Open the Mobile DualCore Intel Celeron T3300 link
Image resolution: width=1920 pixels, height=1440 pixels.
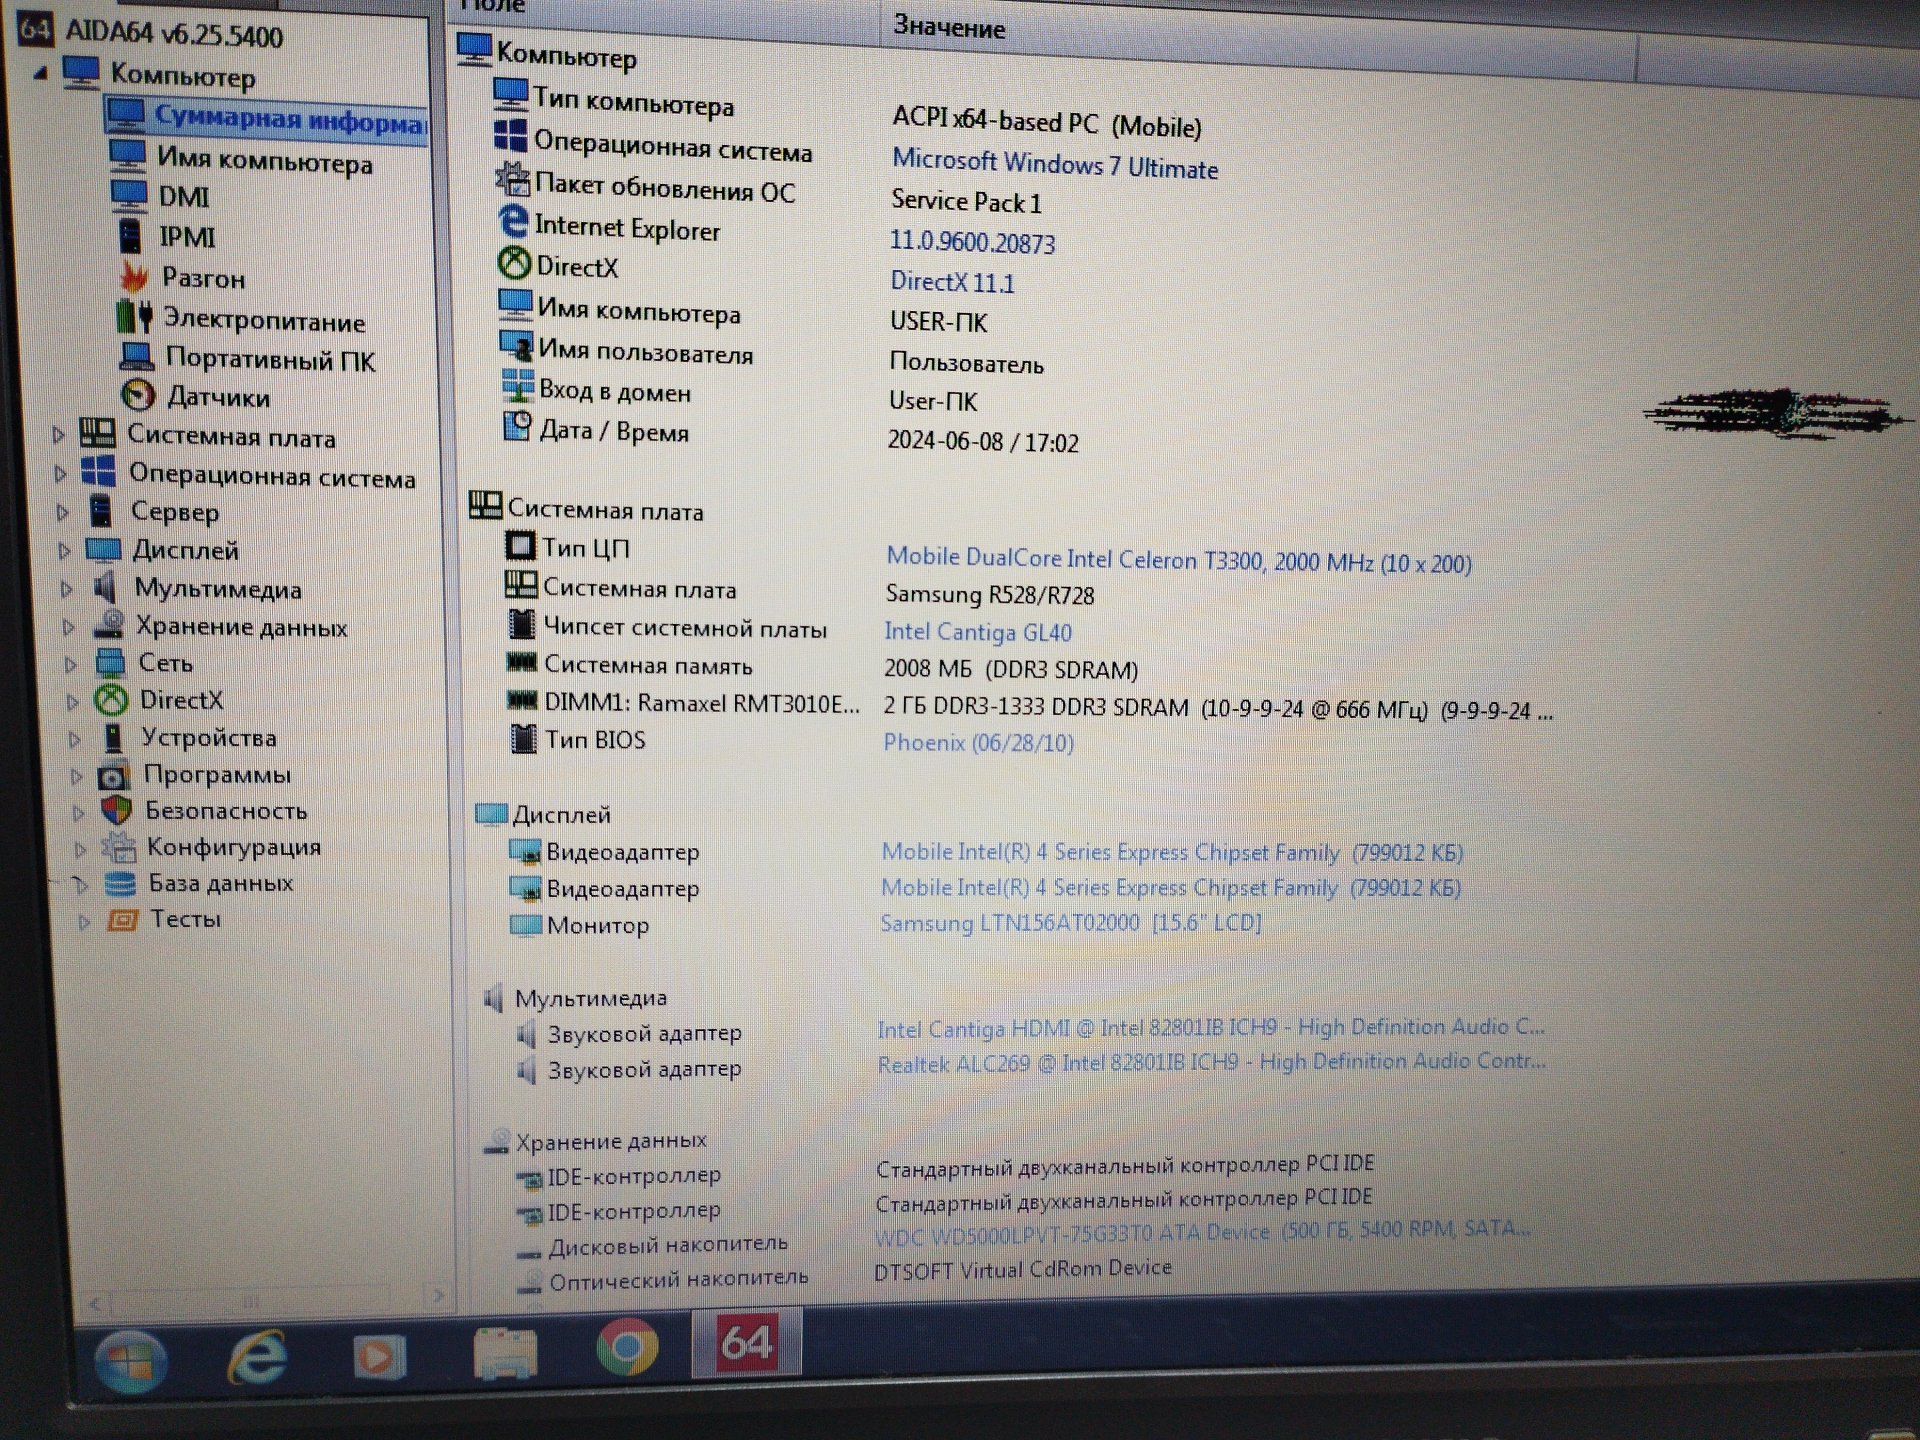click(1178, 560)
